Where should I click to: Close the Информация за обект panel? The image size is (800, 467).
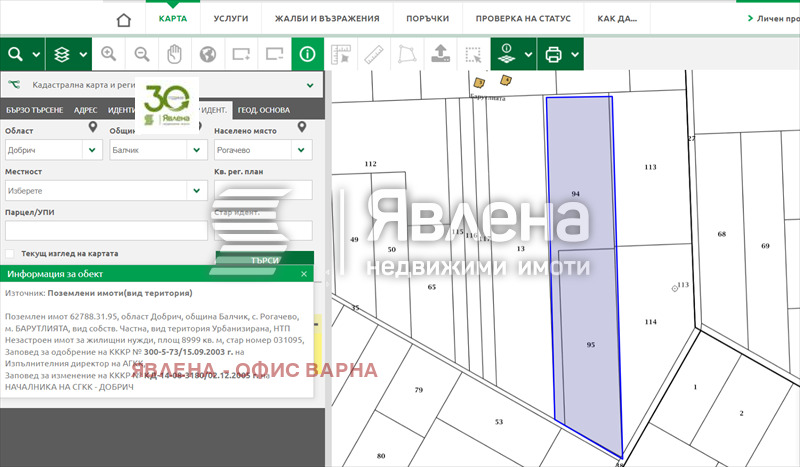(304, 273)
